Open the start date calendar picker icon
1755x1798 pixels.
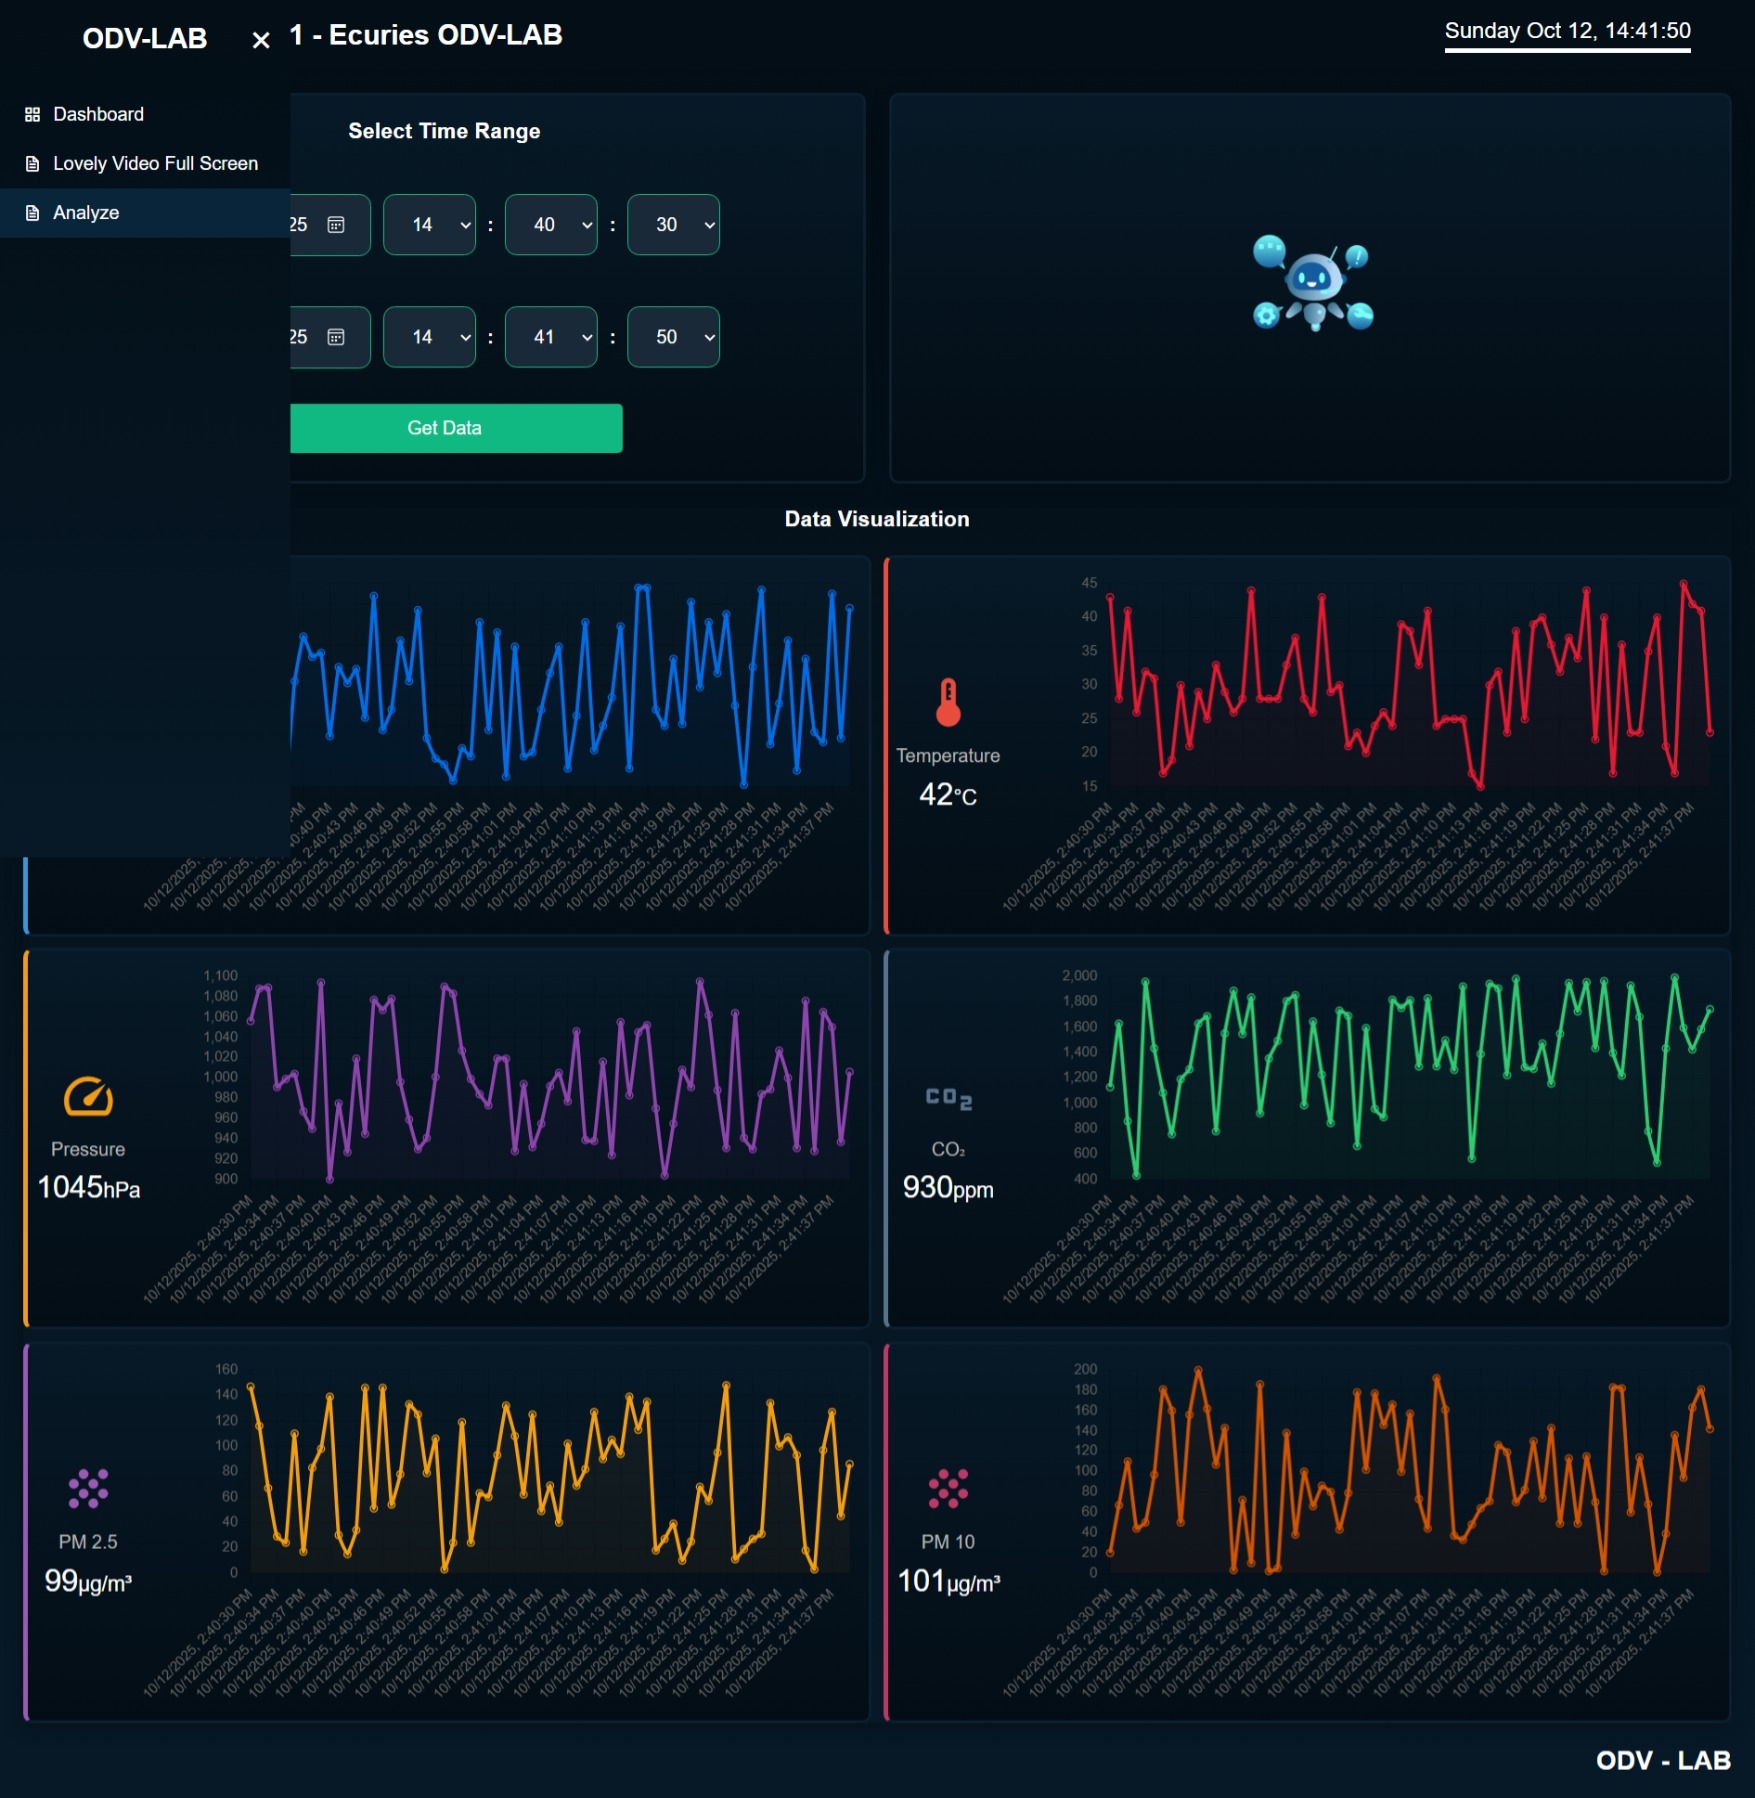[x=336, y=225]
